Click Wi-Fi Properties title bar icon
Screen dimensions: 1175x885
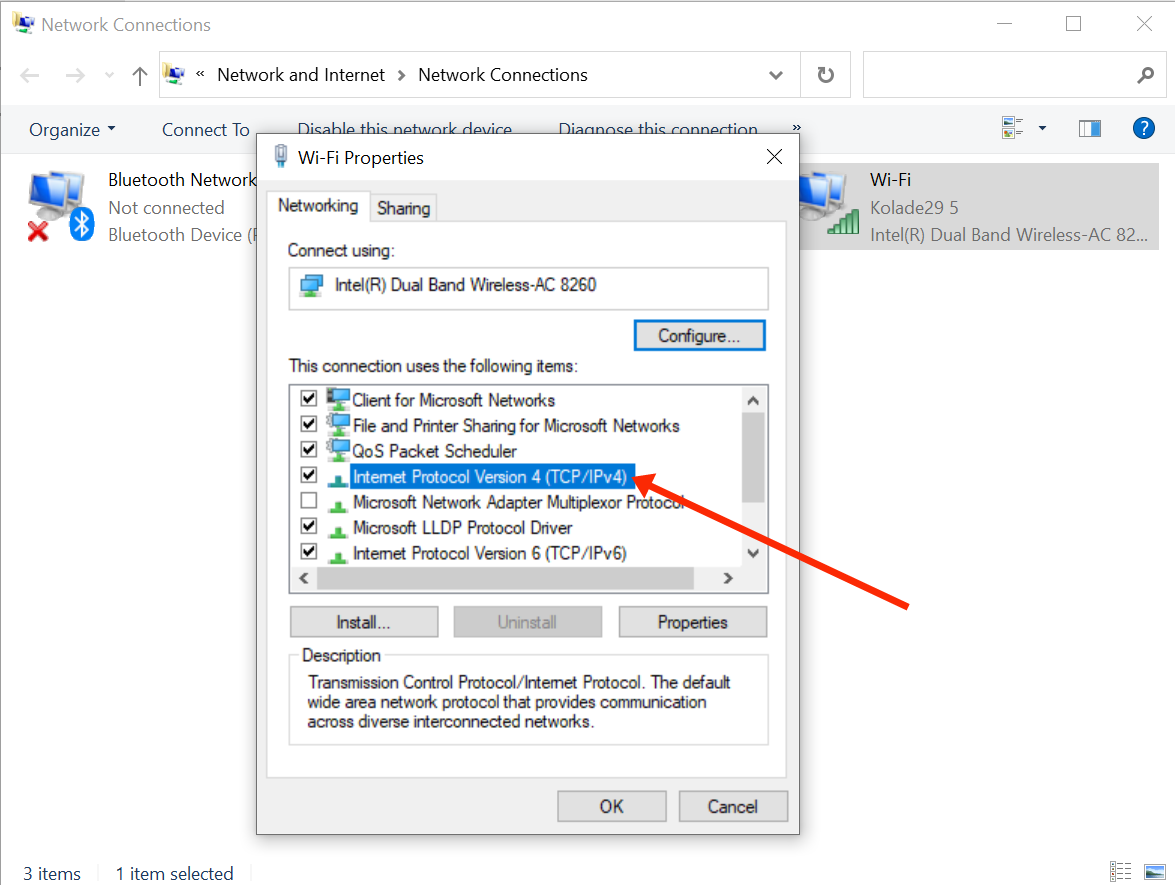(280, 156)
